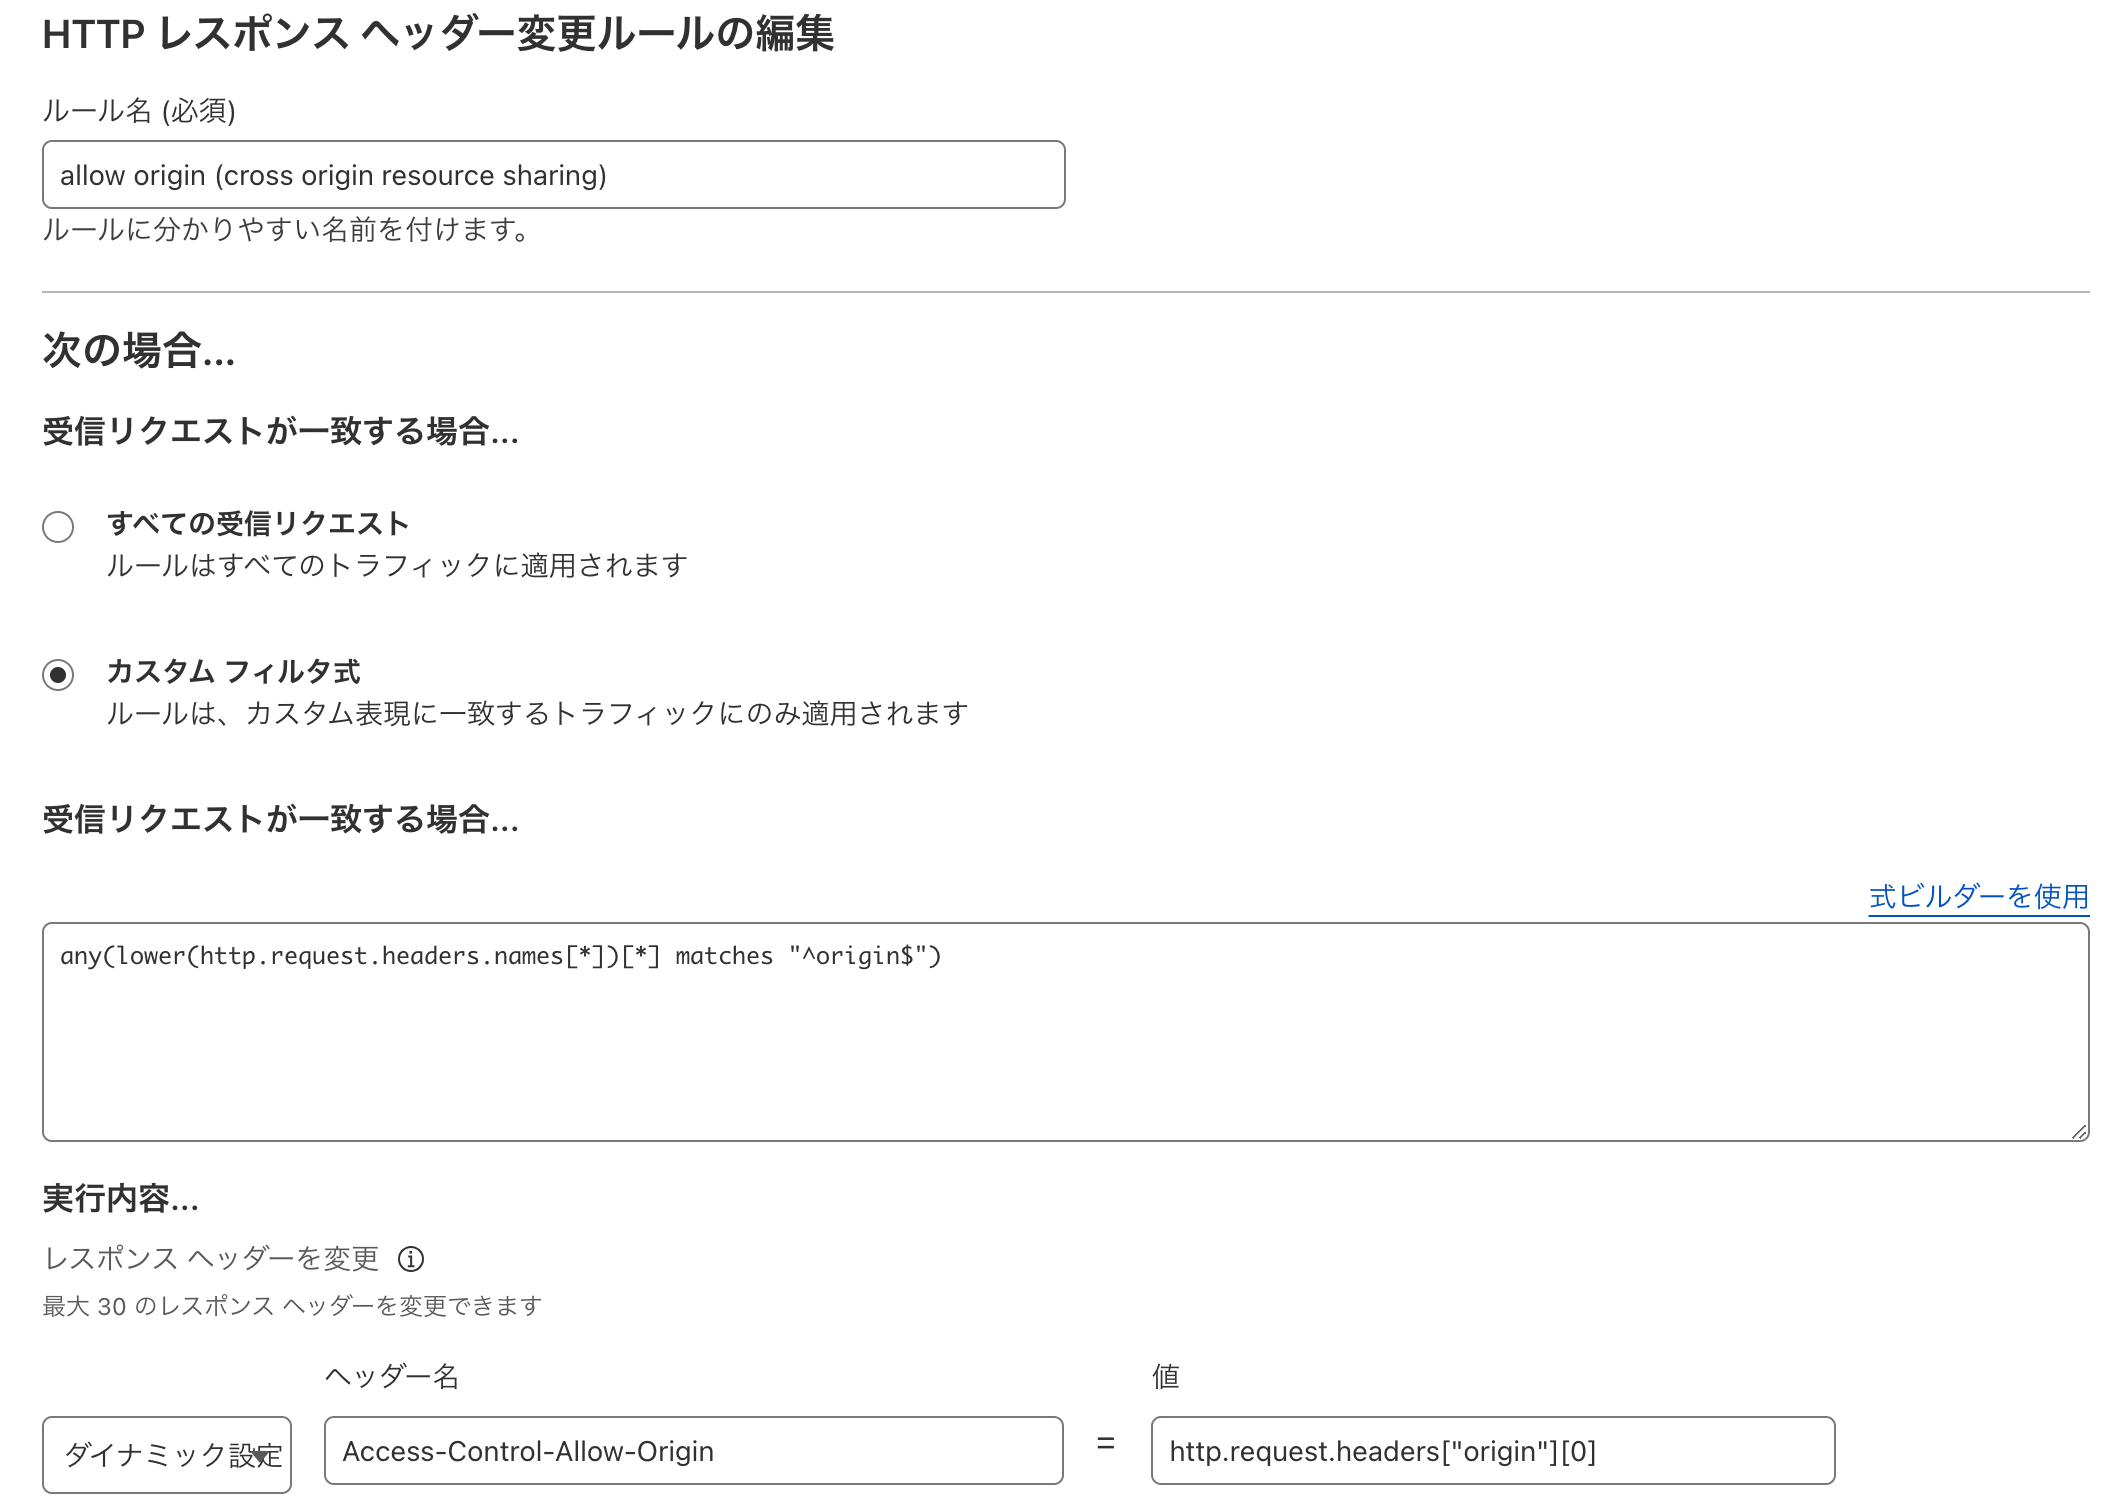Select the すべての受信リクエスト radio option
Image resolution: width=2108 pixels, height=1512 pixels.
click(x=58, y=525)
